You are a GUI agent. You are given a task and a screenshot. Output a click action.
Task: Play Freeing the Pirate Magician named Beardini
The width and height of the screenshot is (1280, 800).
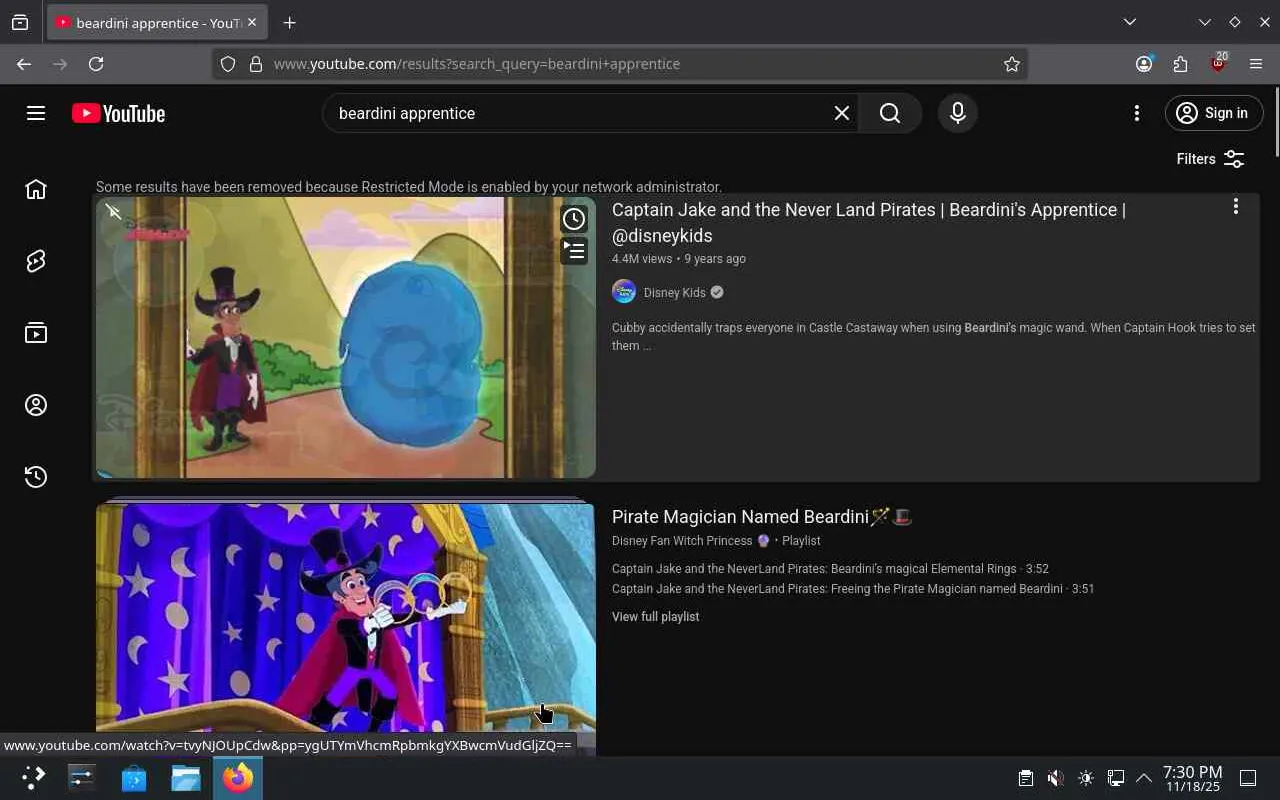pyautogui.click(x=853, y=589)
